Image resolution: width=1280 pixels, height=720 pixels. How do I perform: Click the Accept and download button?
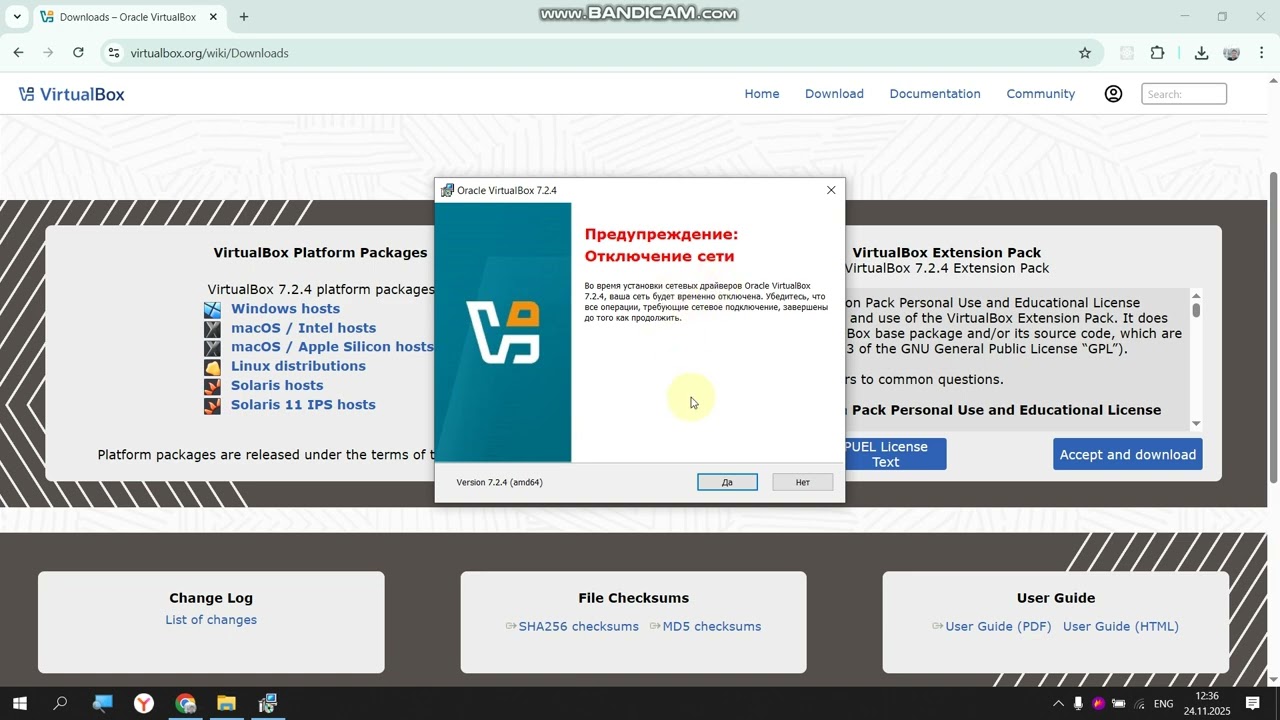pos(1128,454)
